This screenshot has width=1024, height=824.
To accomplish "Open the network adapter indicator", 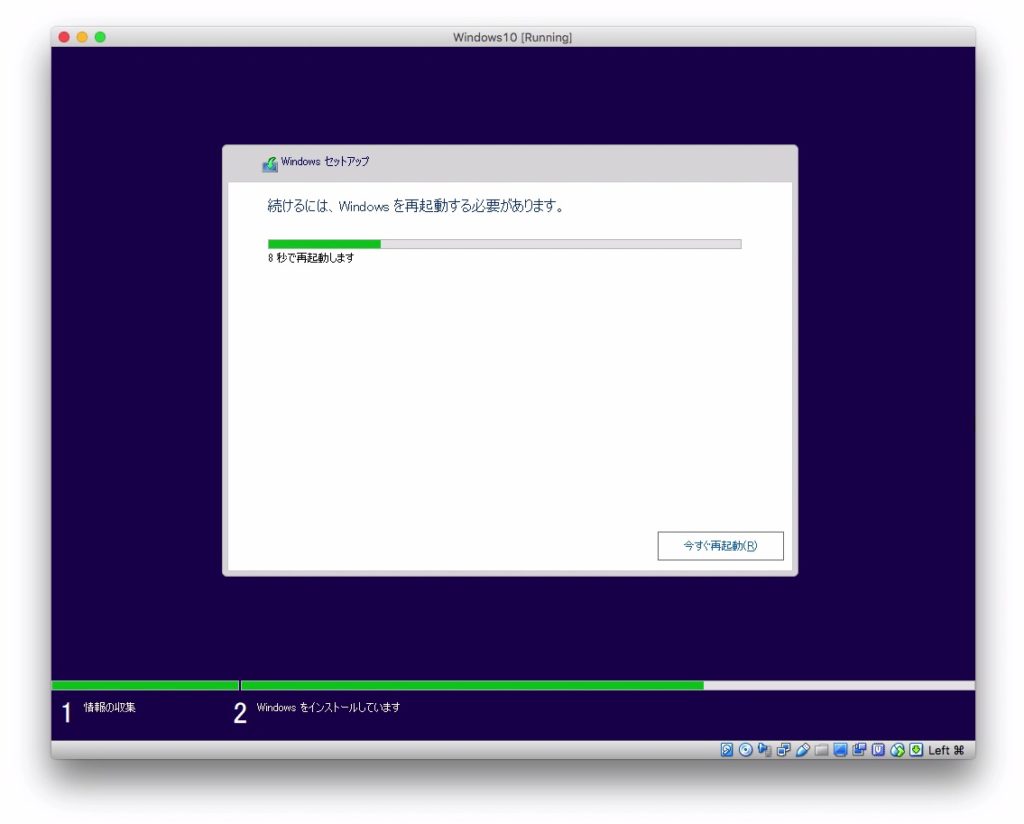I will 783,750.
